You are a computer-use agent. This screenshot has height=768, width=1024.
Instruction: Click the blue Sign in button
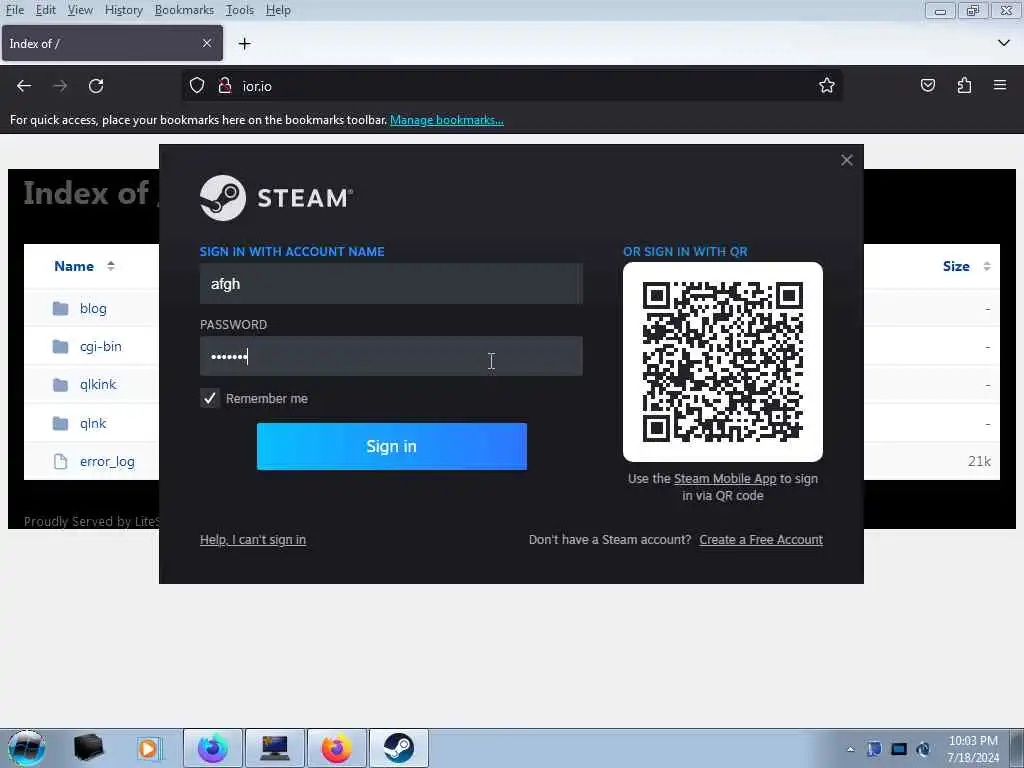pyautogui.click(x=392, y=446)
